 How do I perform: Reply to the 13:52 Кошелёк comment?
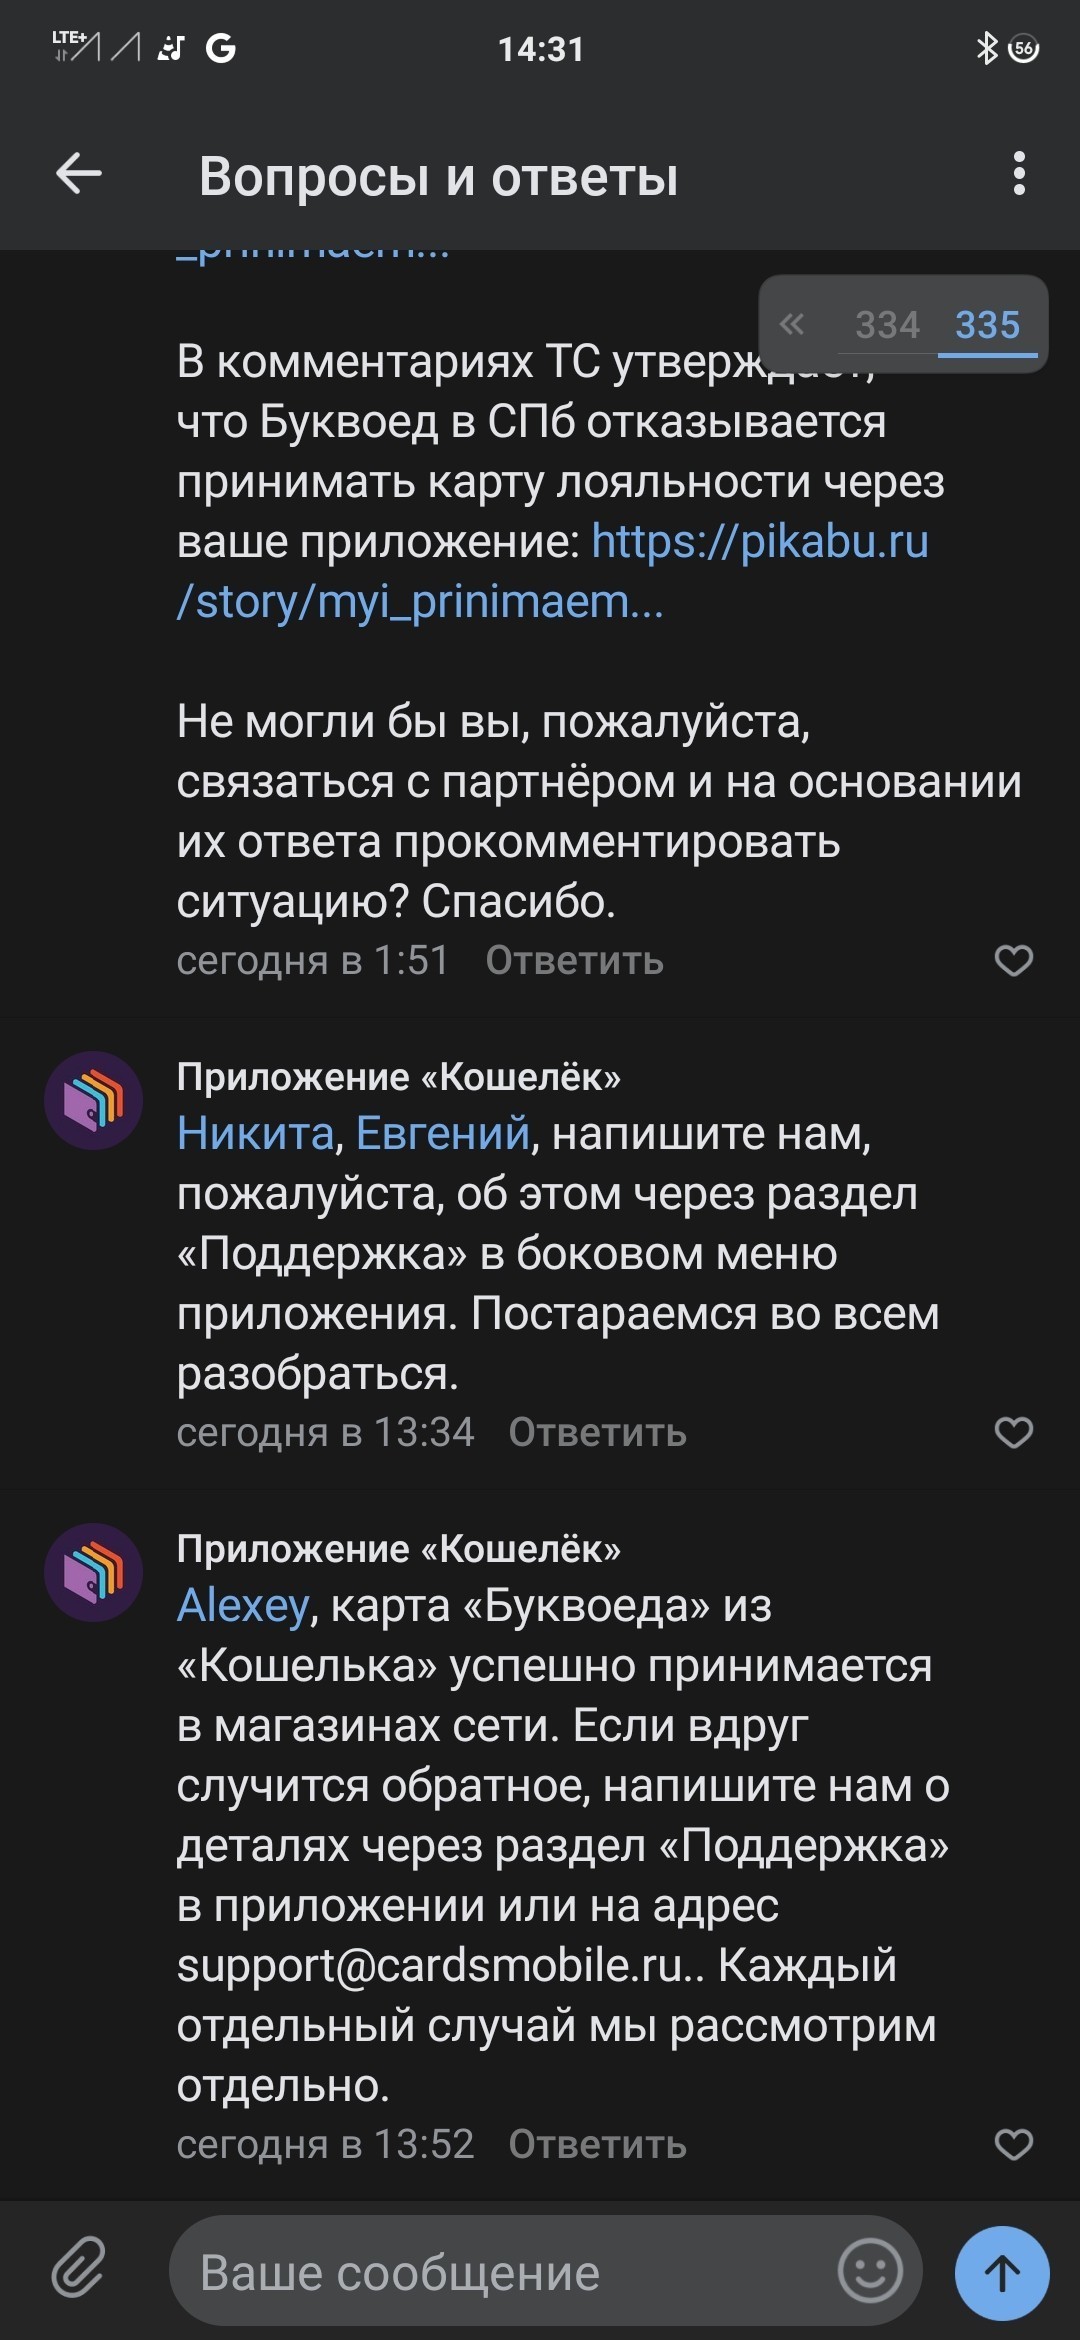[597, 2145]
